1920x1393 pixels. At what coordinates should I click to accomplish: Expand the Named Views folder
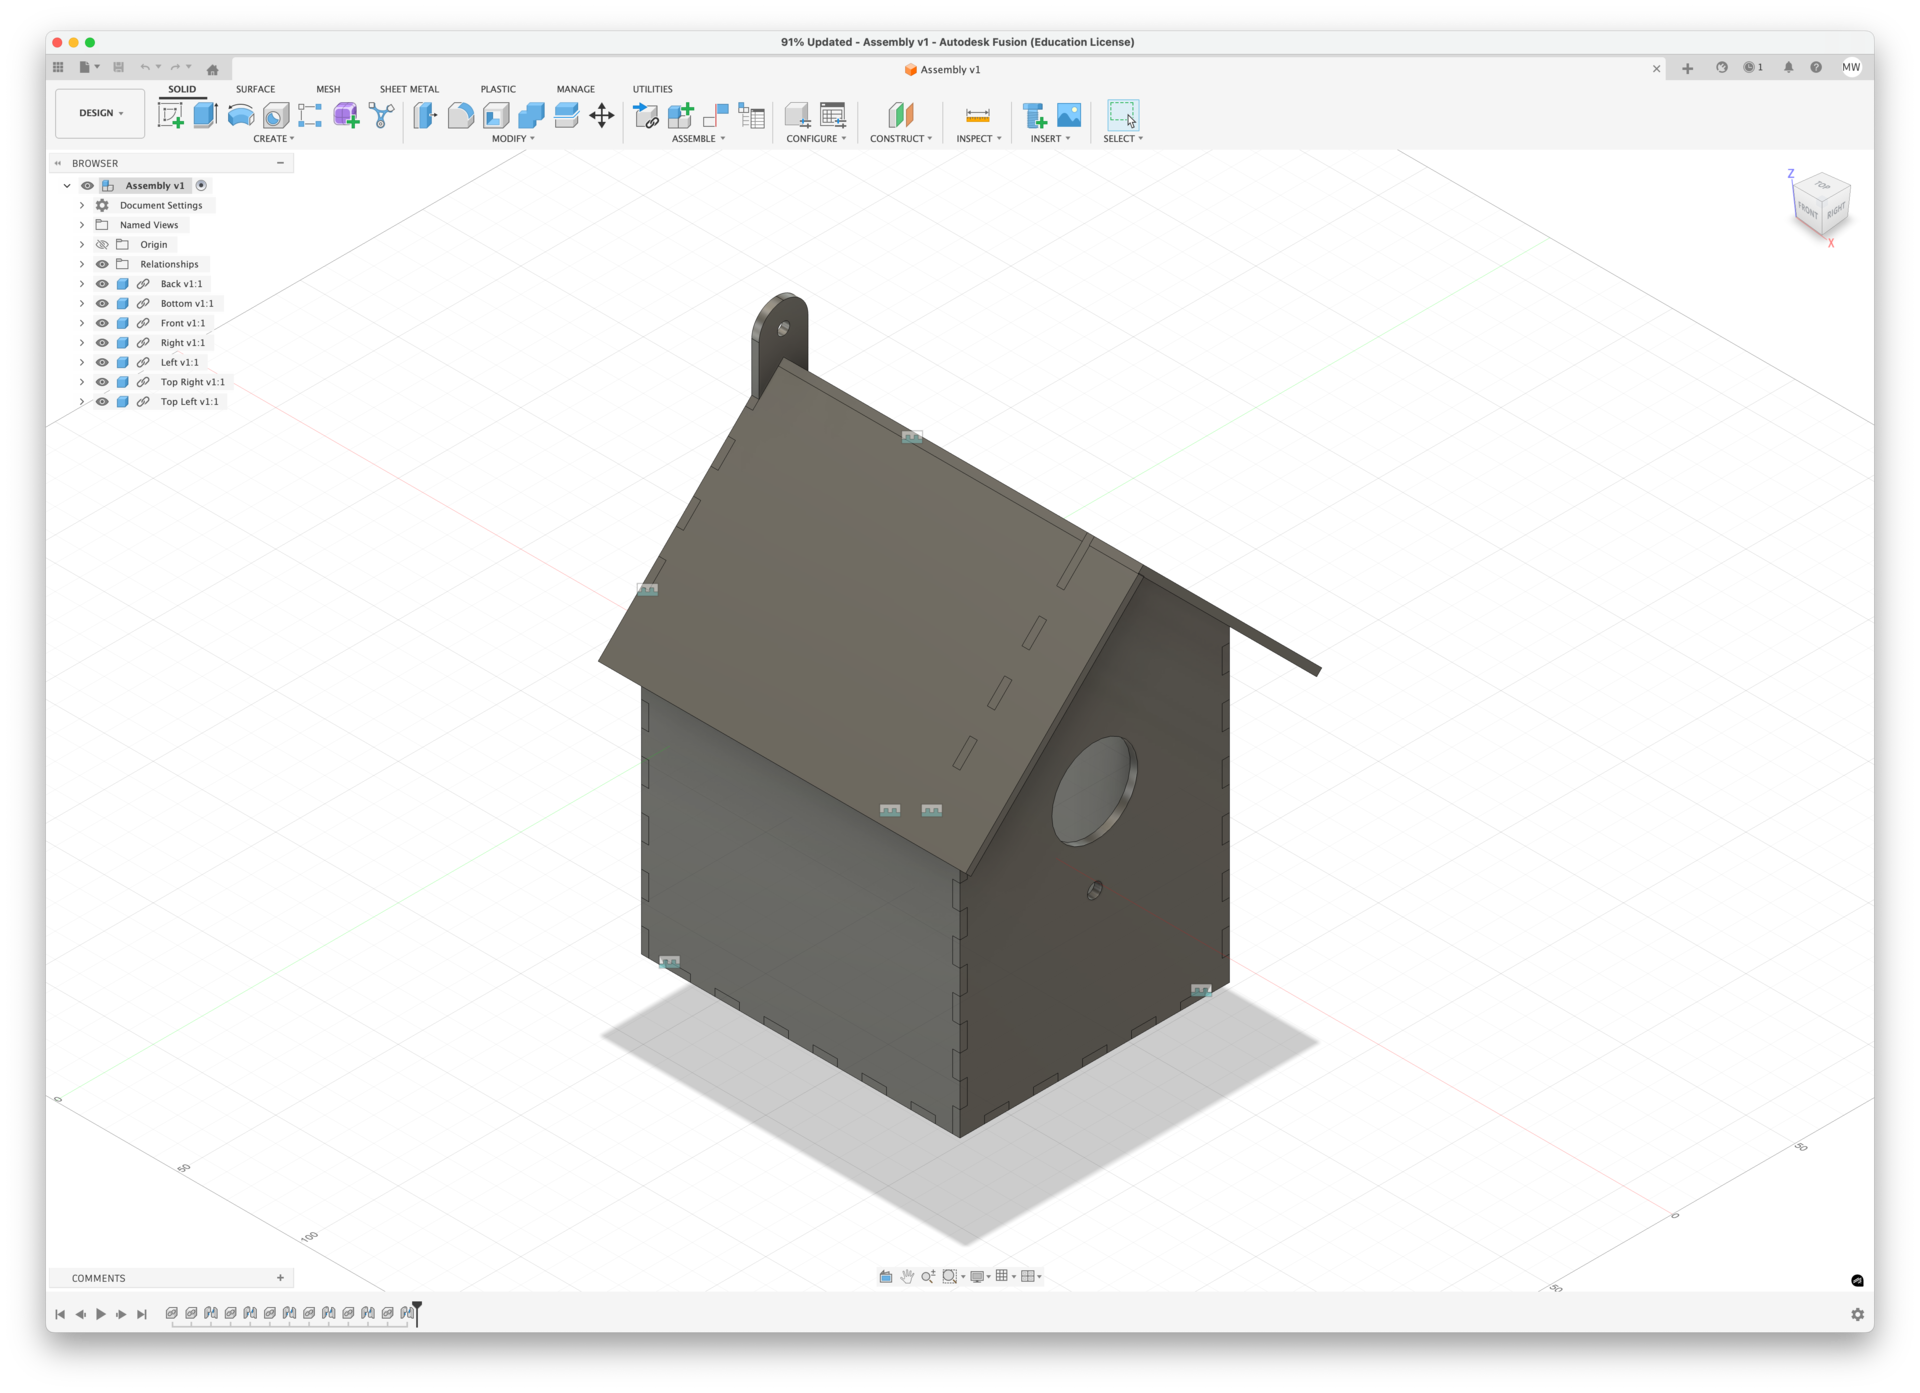point(82,225)
